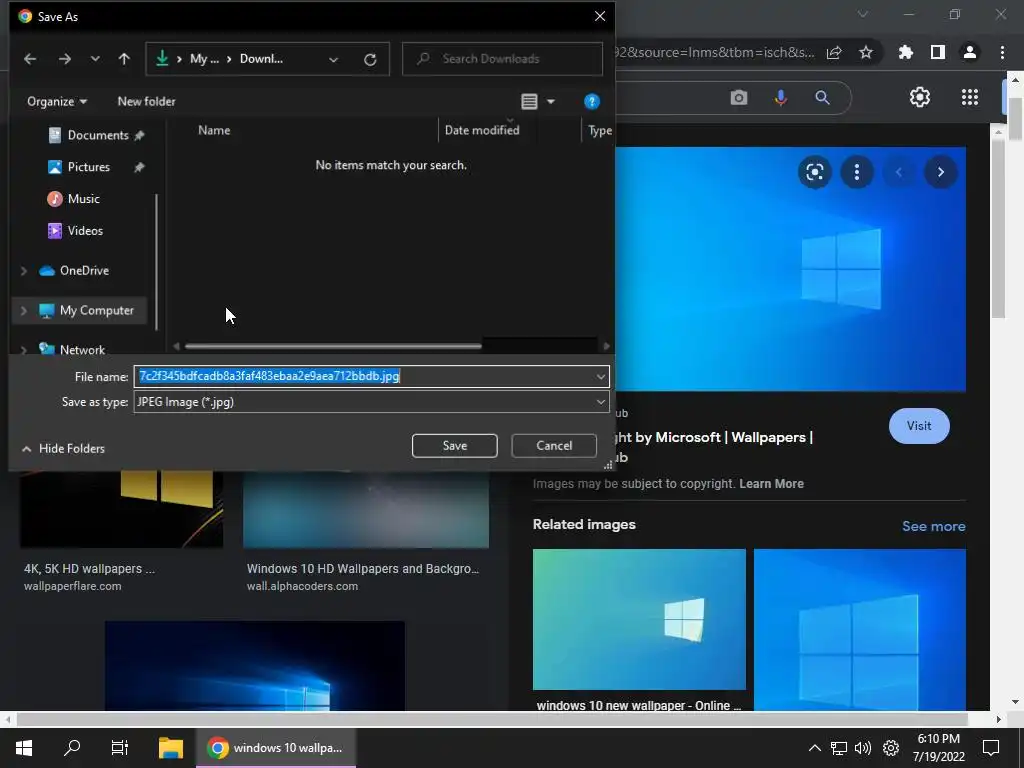Go forward in Save As dialog
The height and width of the screenshot is (768, 1024).
click(x=65, y=59)
